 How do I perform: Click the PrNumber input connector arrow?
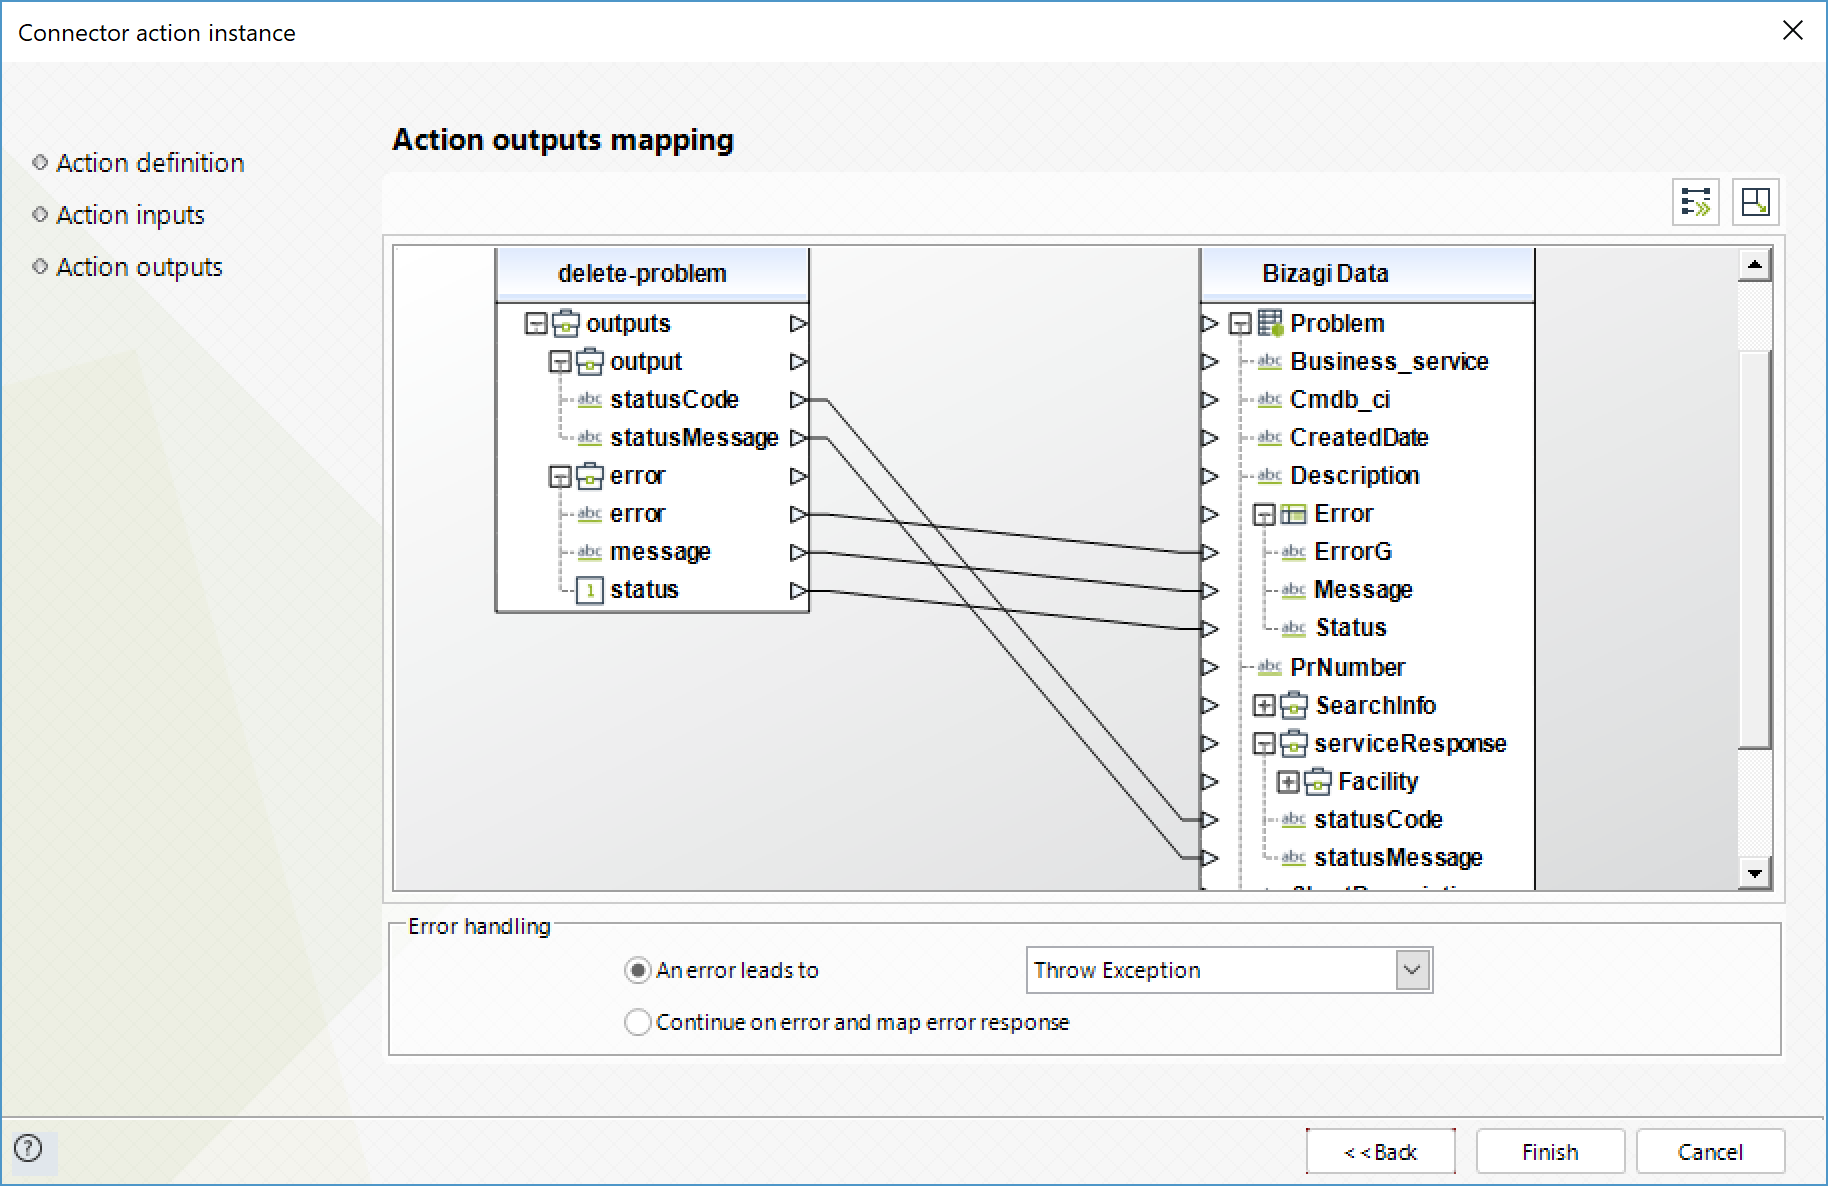pyautogui.click(x=1210, y=667)
